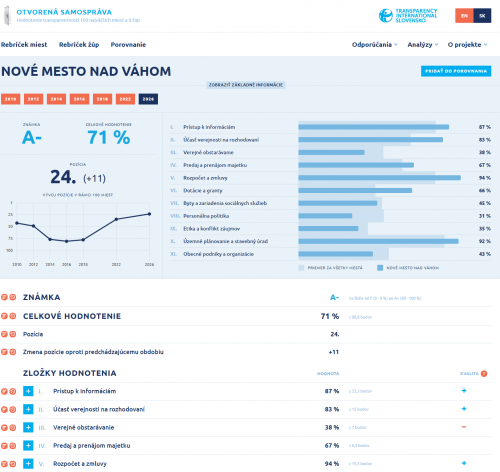Image resolution: width=500 pixels, height=472 pixels.
Task: Click the blue quality plus for Rozpočet a zmluvy
Action: point(464,463)
